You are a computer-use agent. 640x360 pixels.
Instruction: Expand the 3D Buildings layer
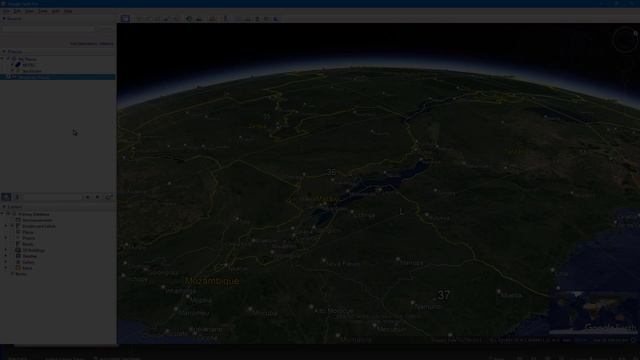tap(6, 250)
